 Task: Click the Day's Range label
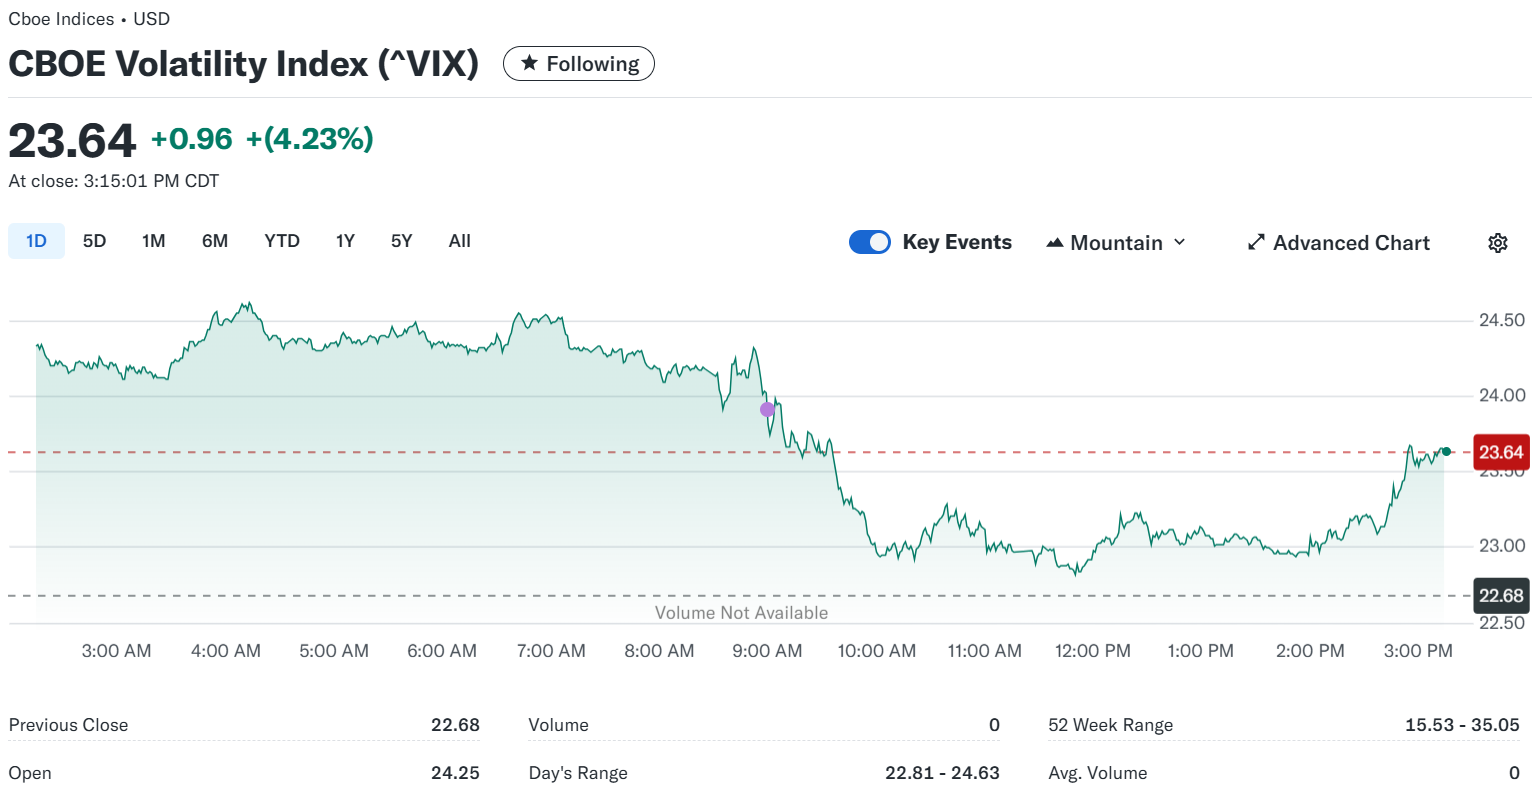coord(578,773)
